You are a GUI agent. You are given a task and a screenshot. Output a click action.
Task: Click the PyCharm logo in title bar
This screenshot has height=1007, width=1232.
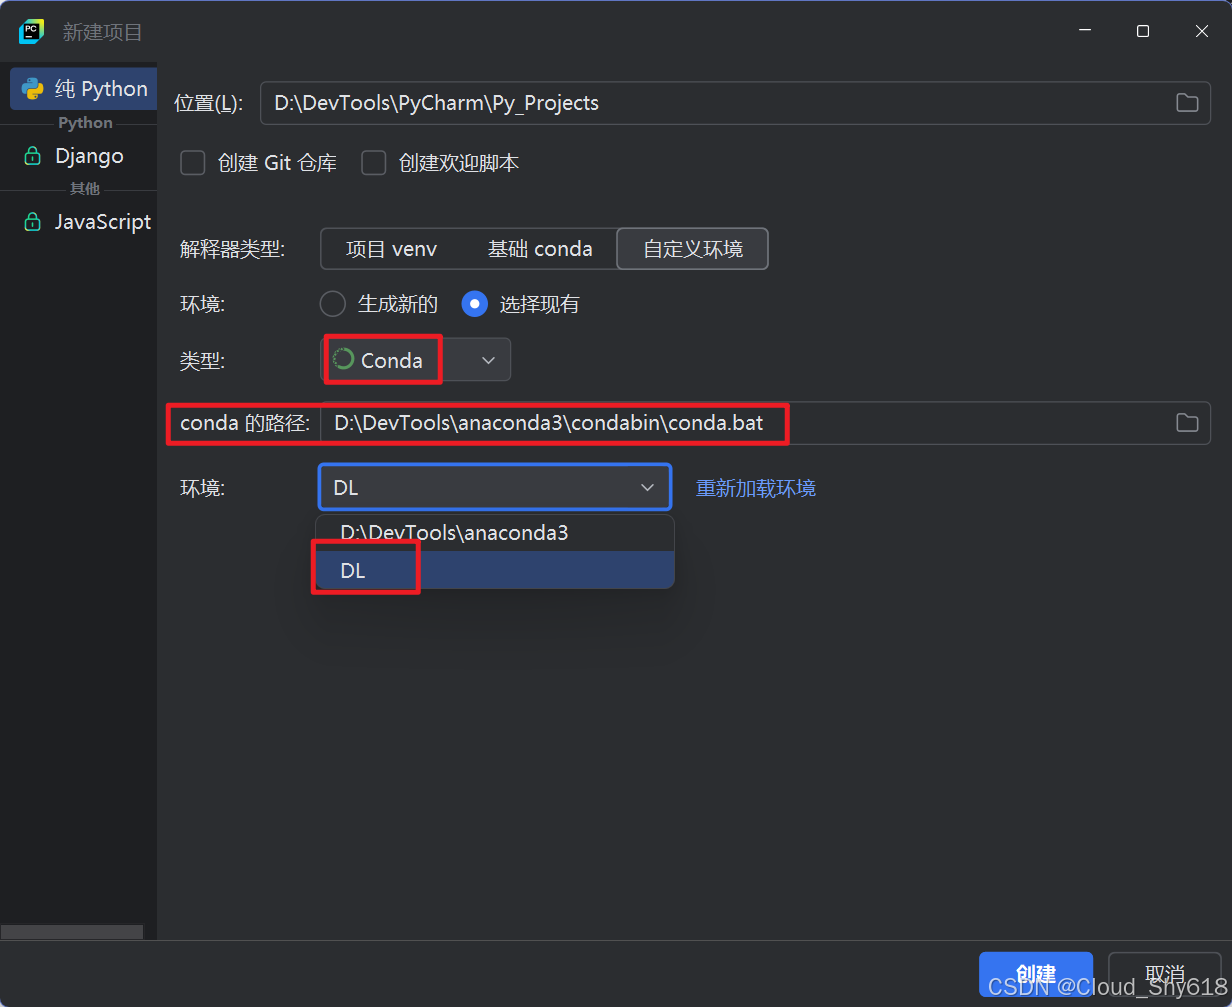pos(31,31)
